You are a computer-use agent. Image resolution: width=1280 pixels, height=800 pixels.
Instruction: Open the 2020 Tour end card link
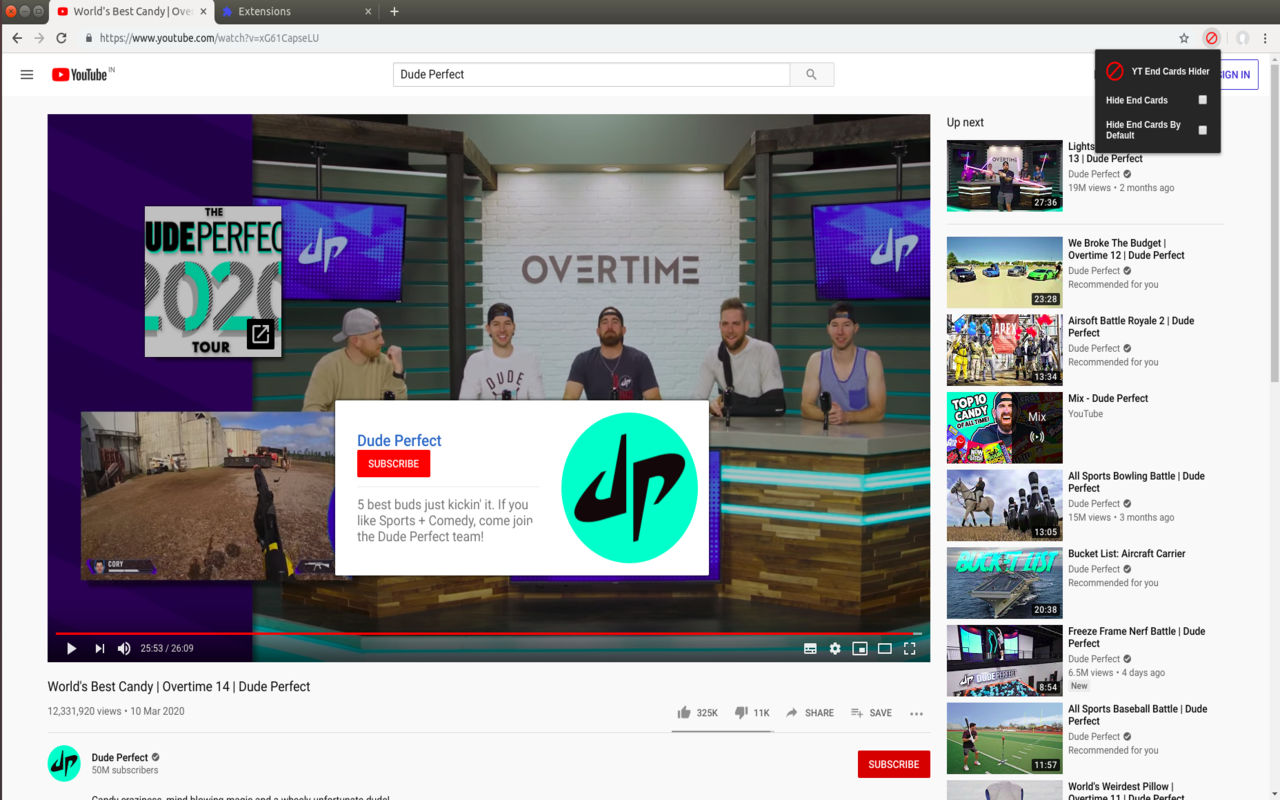[213, 281]
